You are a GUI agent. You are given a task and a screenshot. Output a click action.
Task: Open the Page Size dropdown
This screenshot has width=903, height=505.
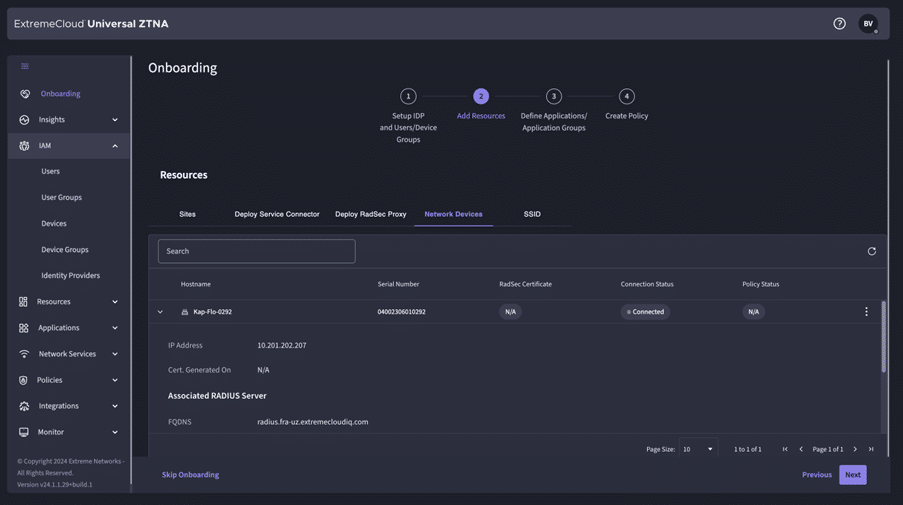click(698, 449)
